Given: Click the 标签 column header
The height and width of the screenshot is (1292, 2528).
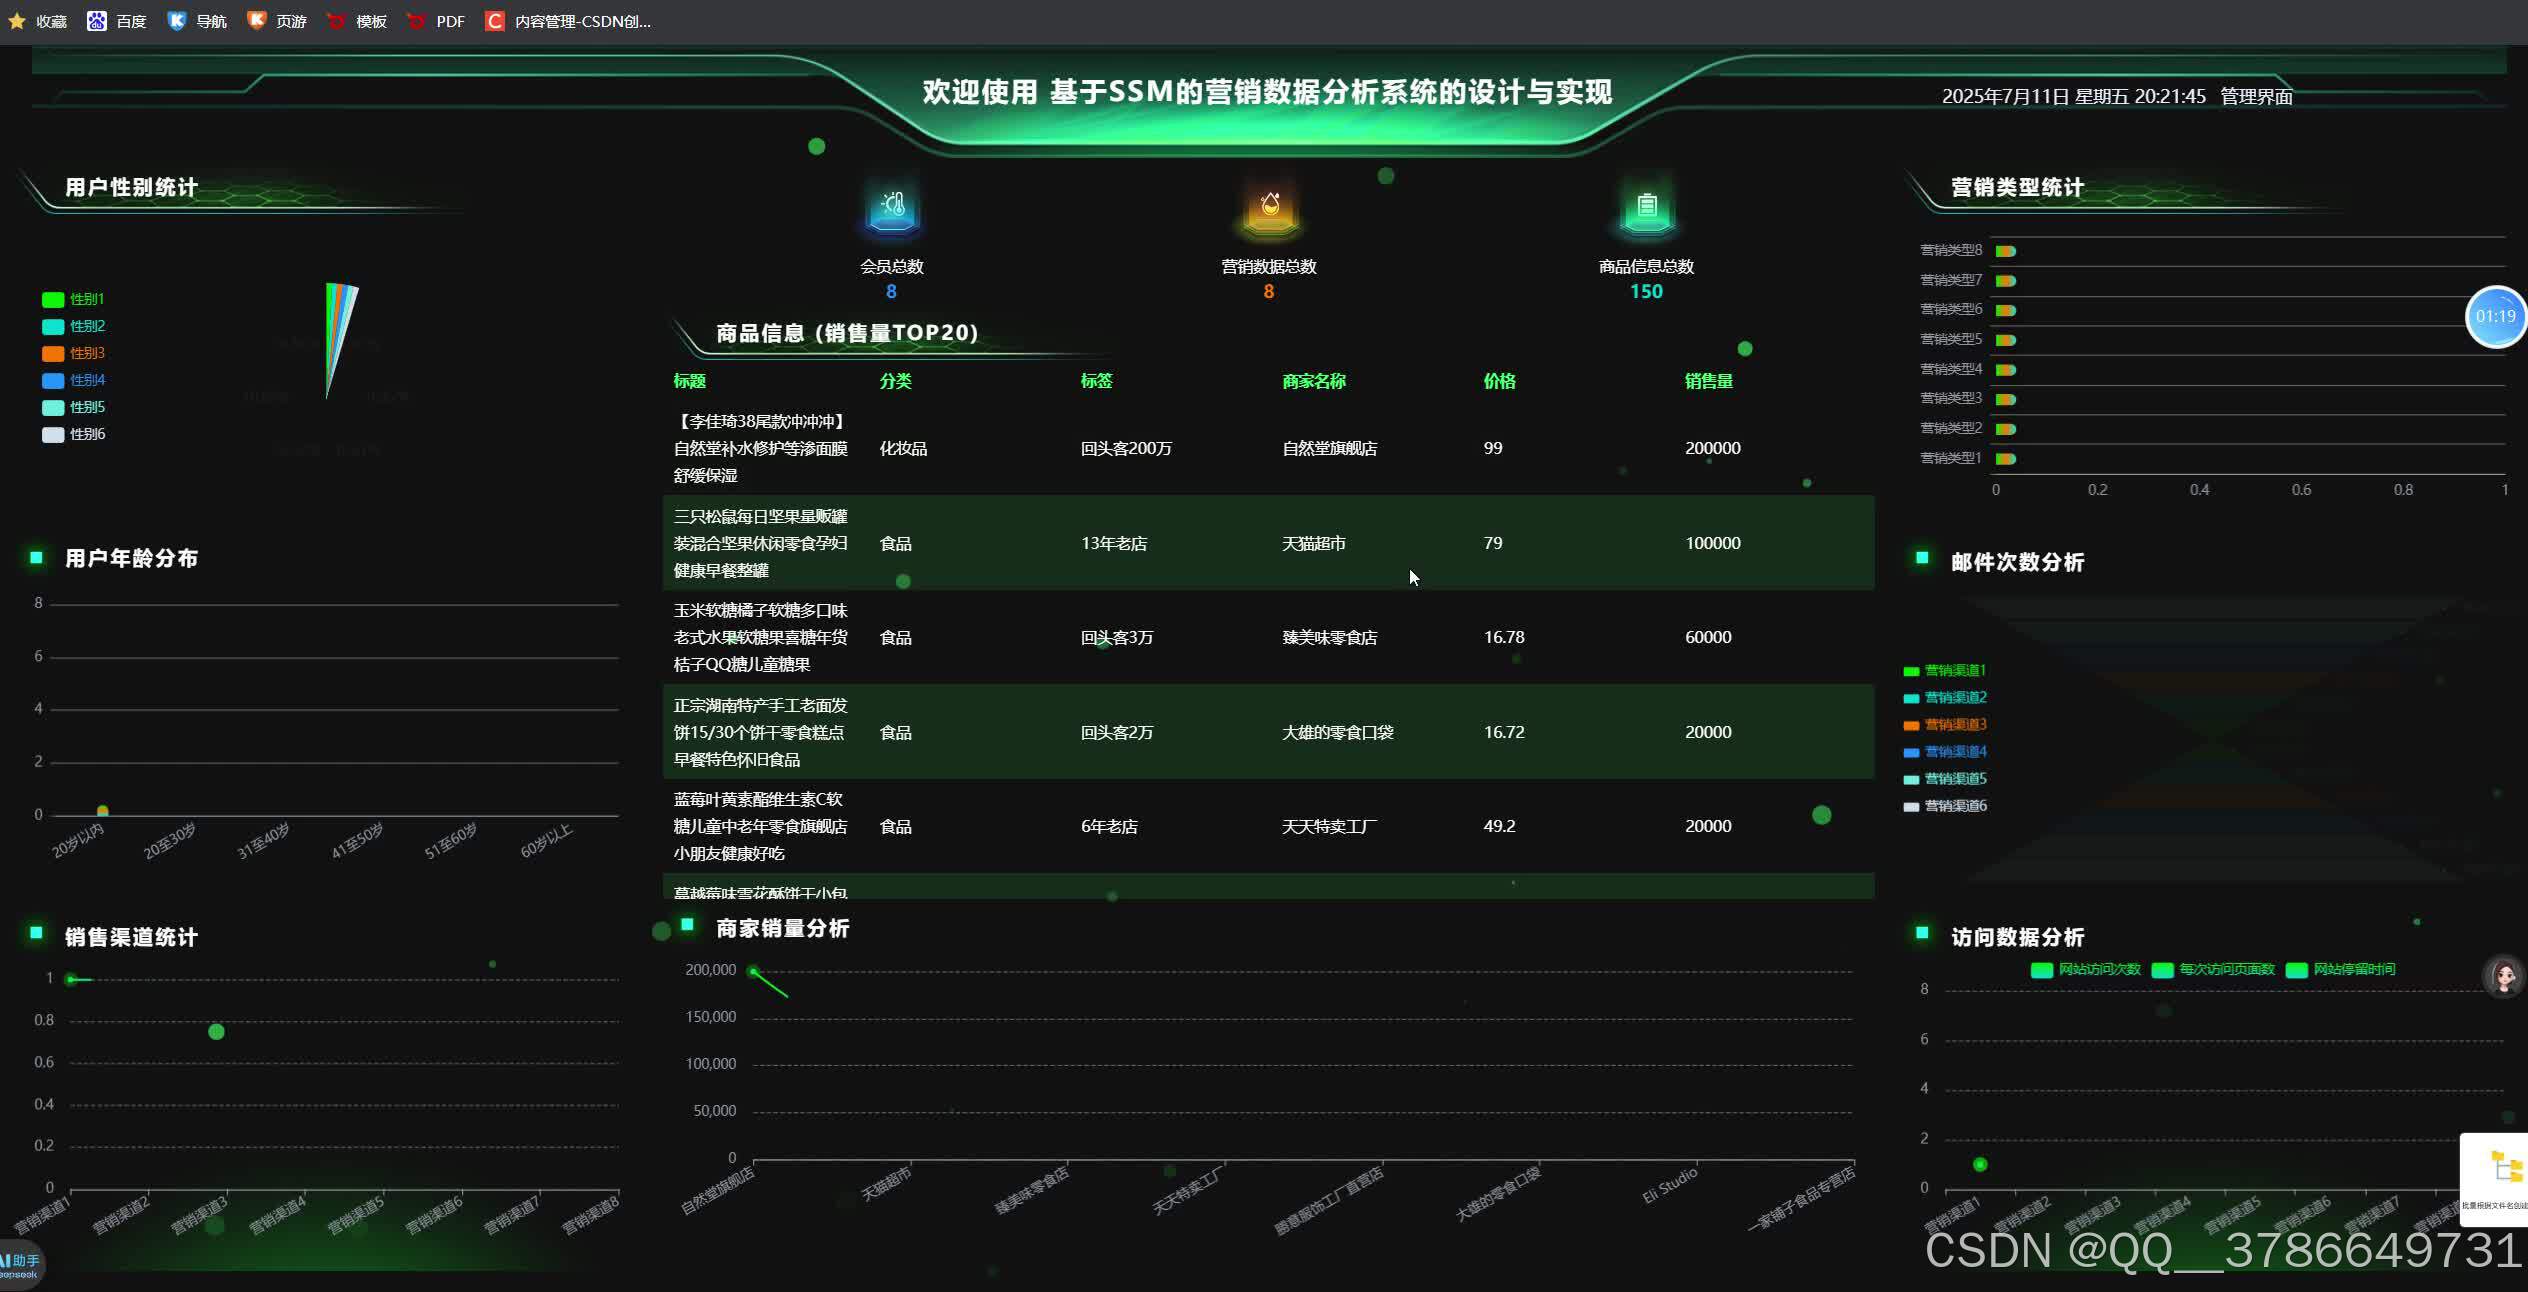Looking at the screenshot, I should click(1097, 381).
